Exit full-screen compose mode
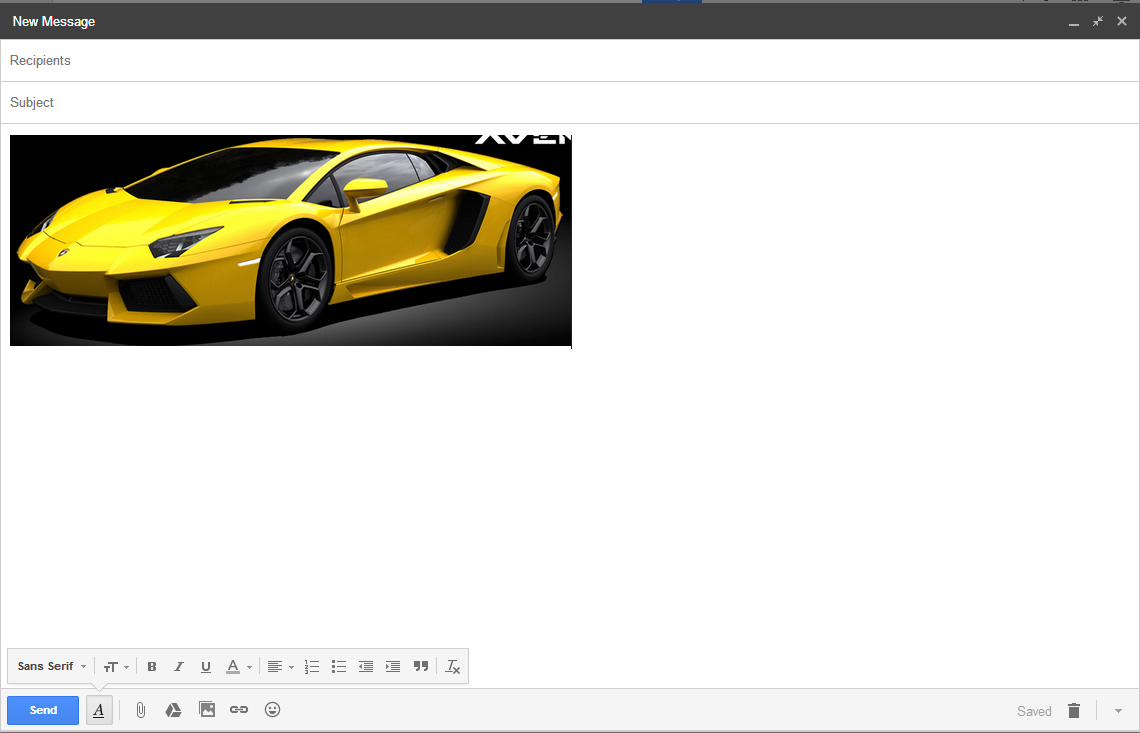The width and height of the screenshot is (1140, 733). coord(1098,21)
